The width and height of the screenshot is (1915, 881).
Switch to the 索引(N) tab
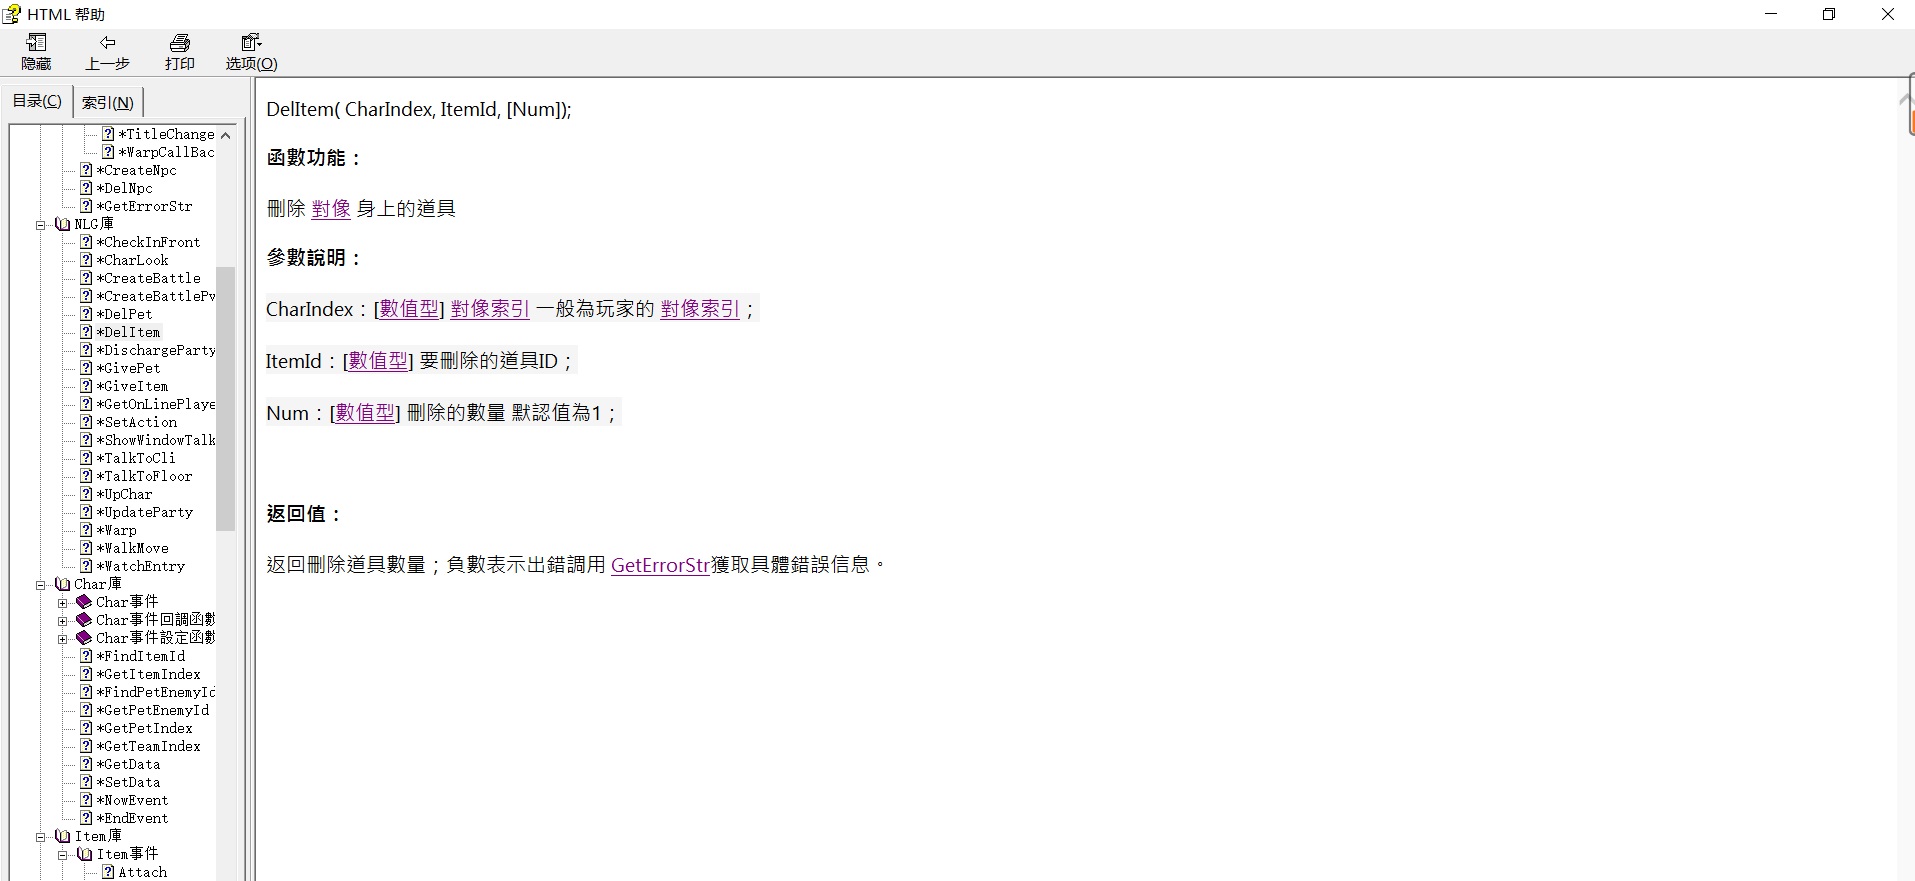coord(108,102)
